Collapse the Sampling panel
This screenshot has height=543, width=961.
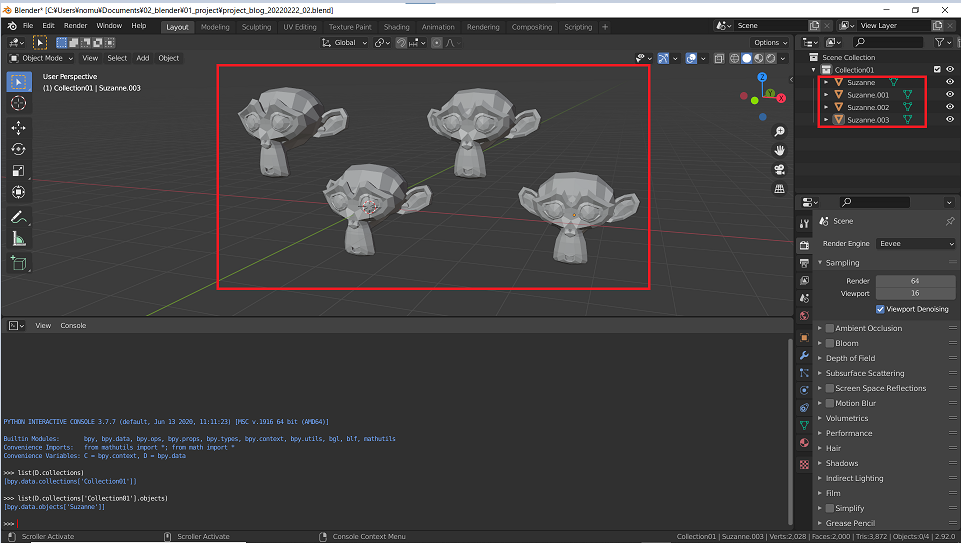click(842, 262)
